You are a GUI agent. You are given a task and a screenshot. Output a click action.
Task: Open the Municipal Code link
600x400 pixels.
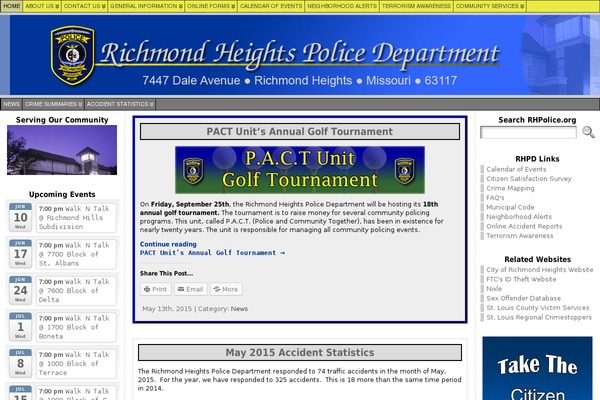510,207
